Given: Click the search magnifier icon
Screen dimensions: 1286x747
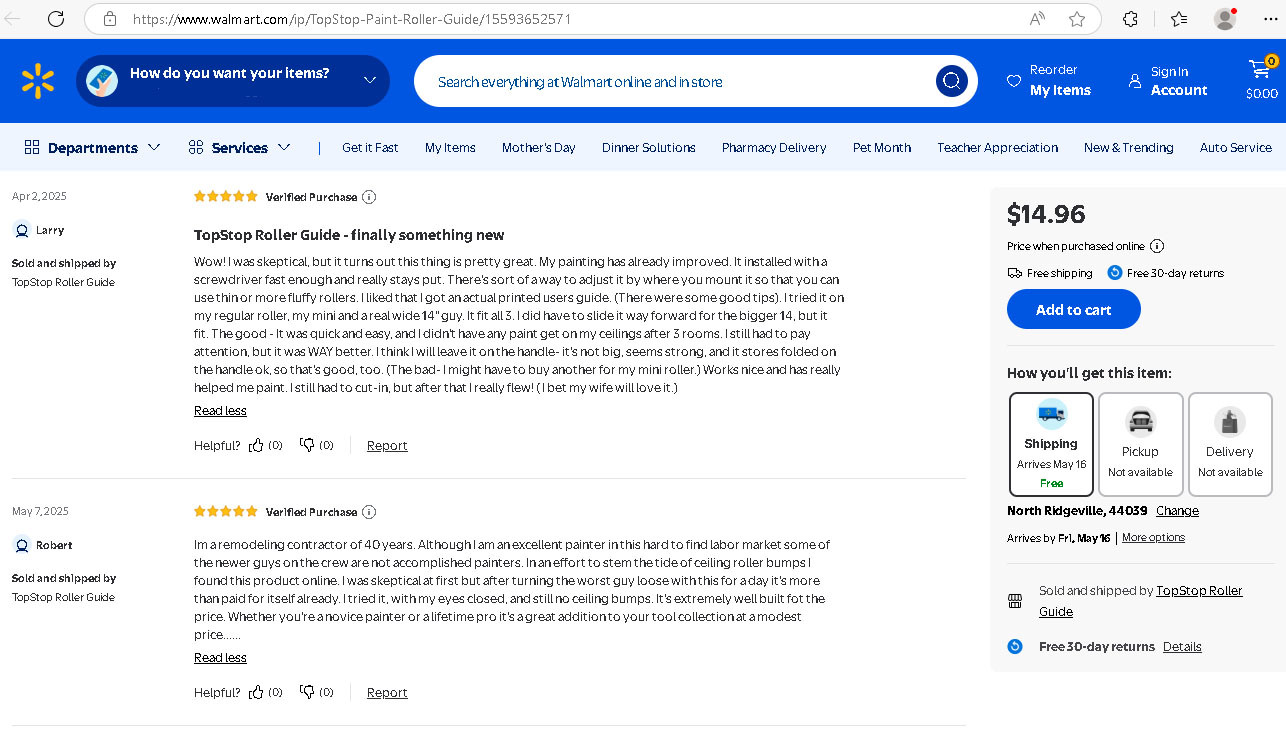Looking at the screenshot, I should pyautogui.click(x=951, y=81).
